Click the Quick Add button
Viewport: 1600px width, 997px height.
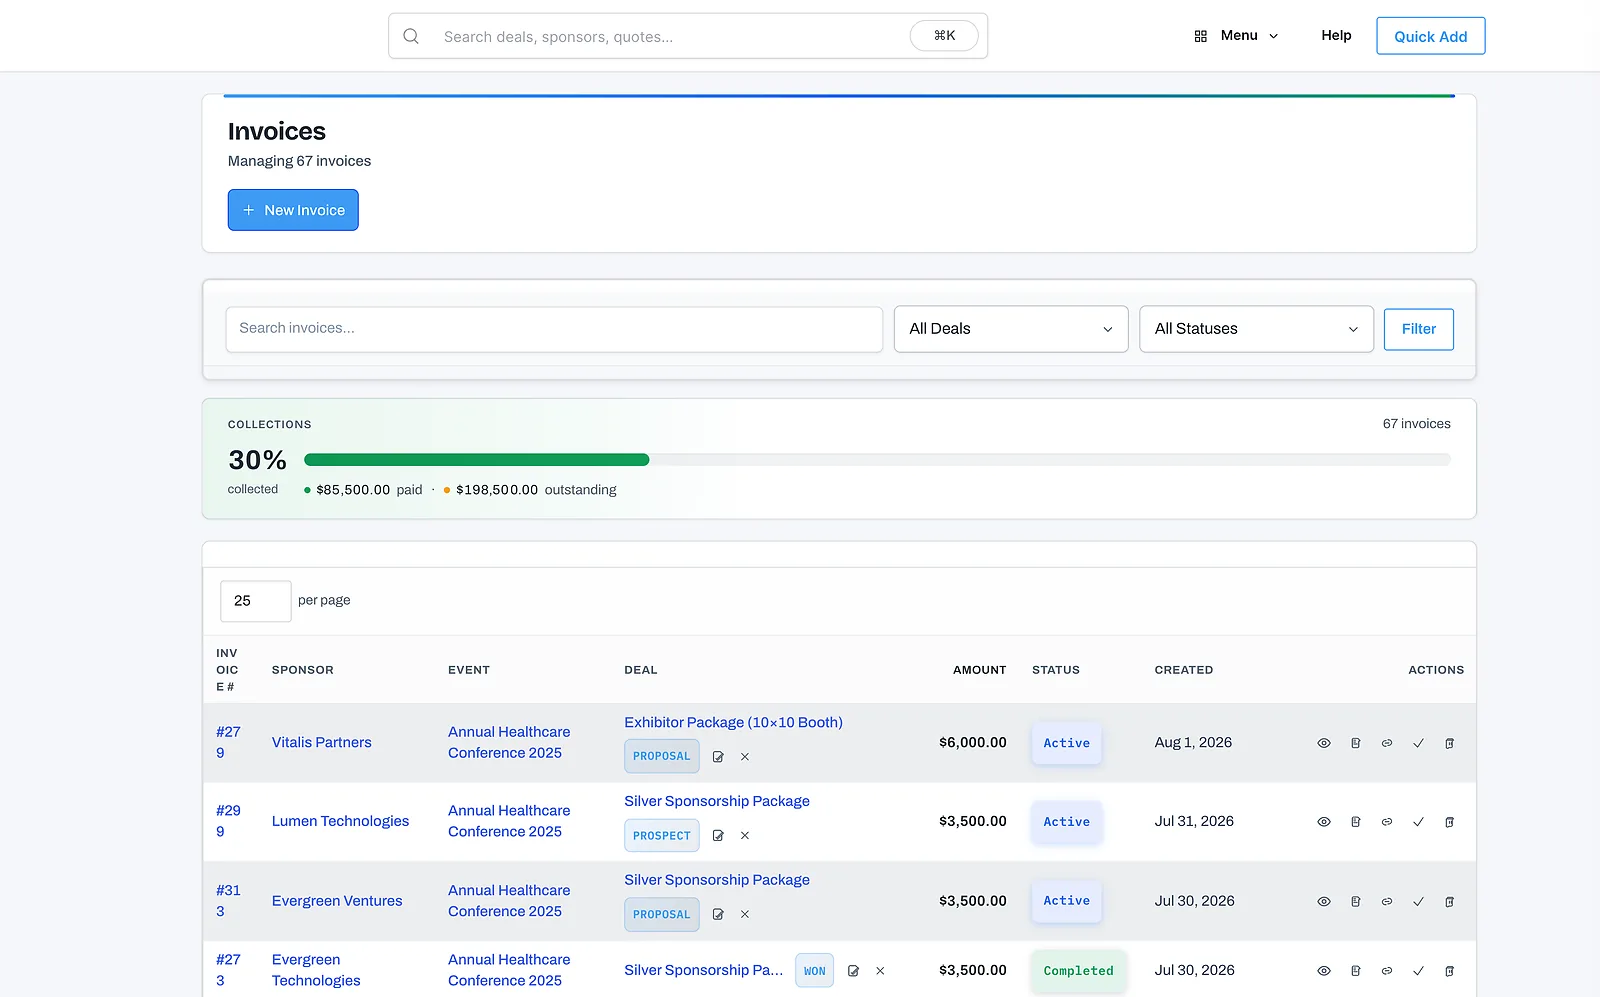coord(1431,36)
